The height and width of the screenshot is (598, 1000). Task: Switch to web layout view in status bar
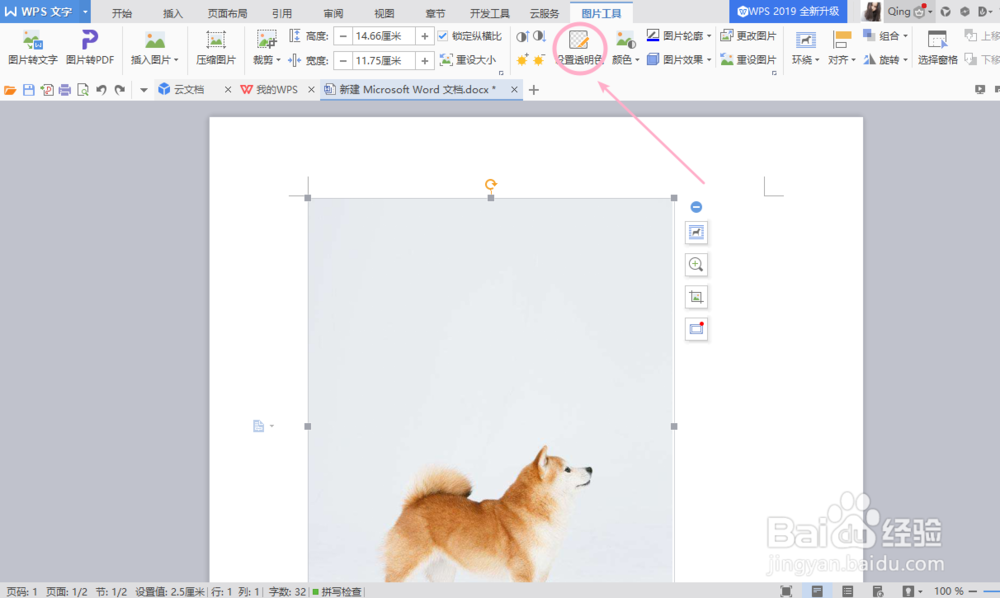tap(878, 591)
